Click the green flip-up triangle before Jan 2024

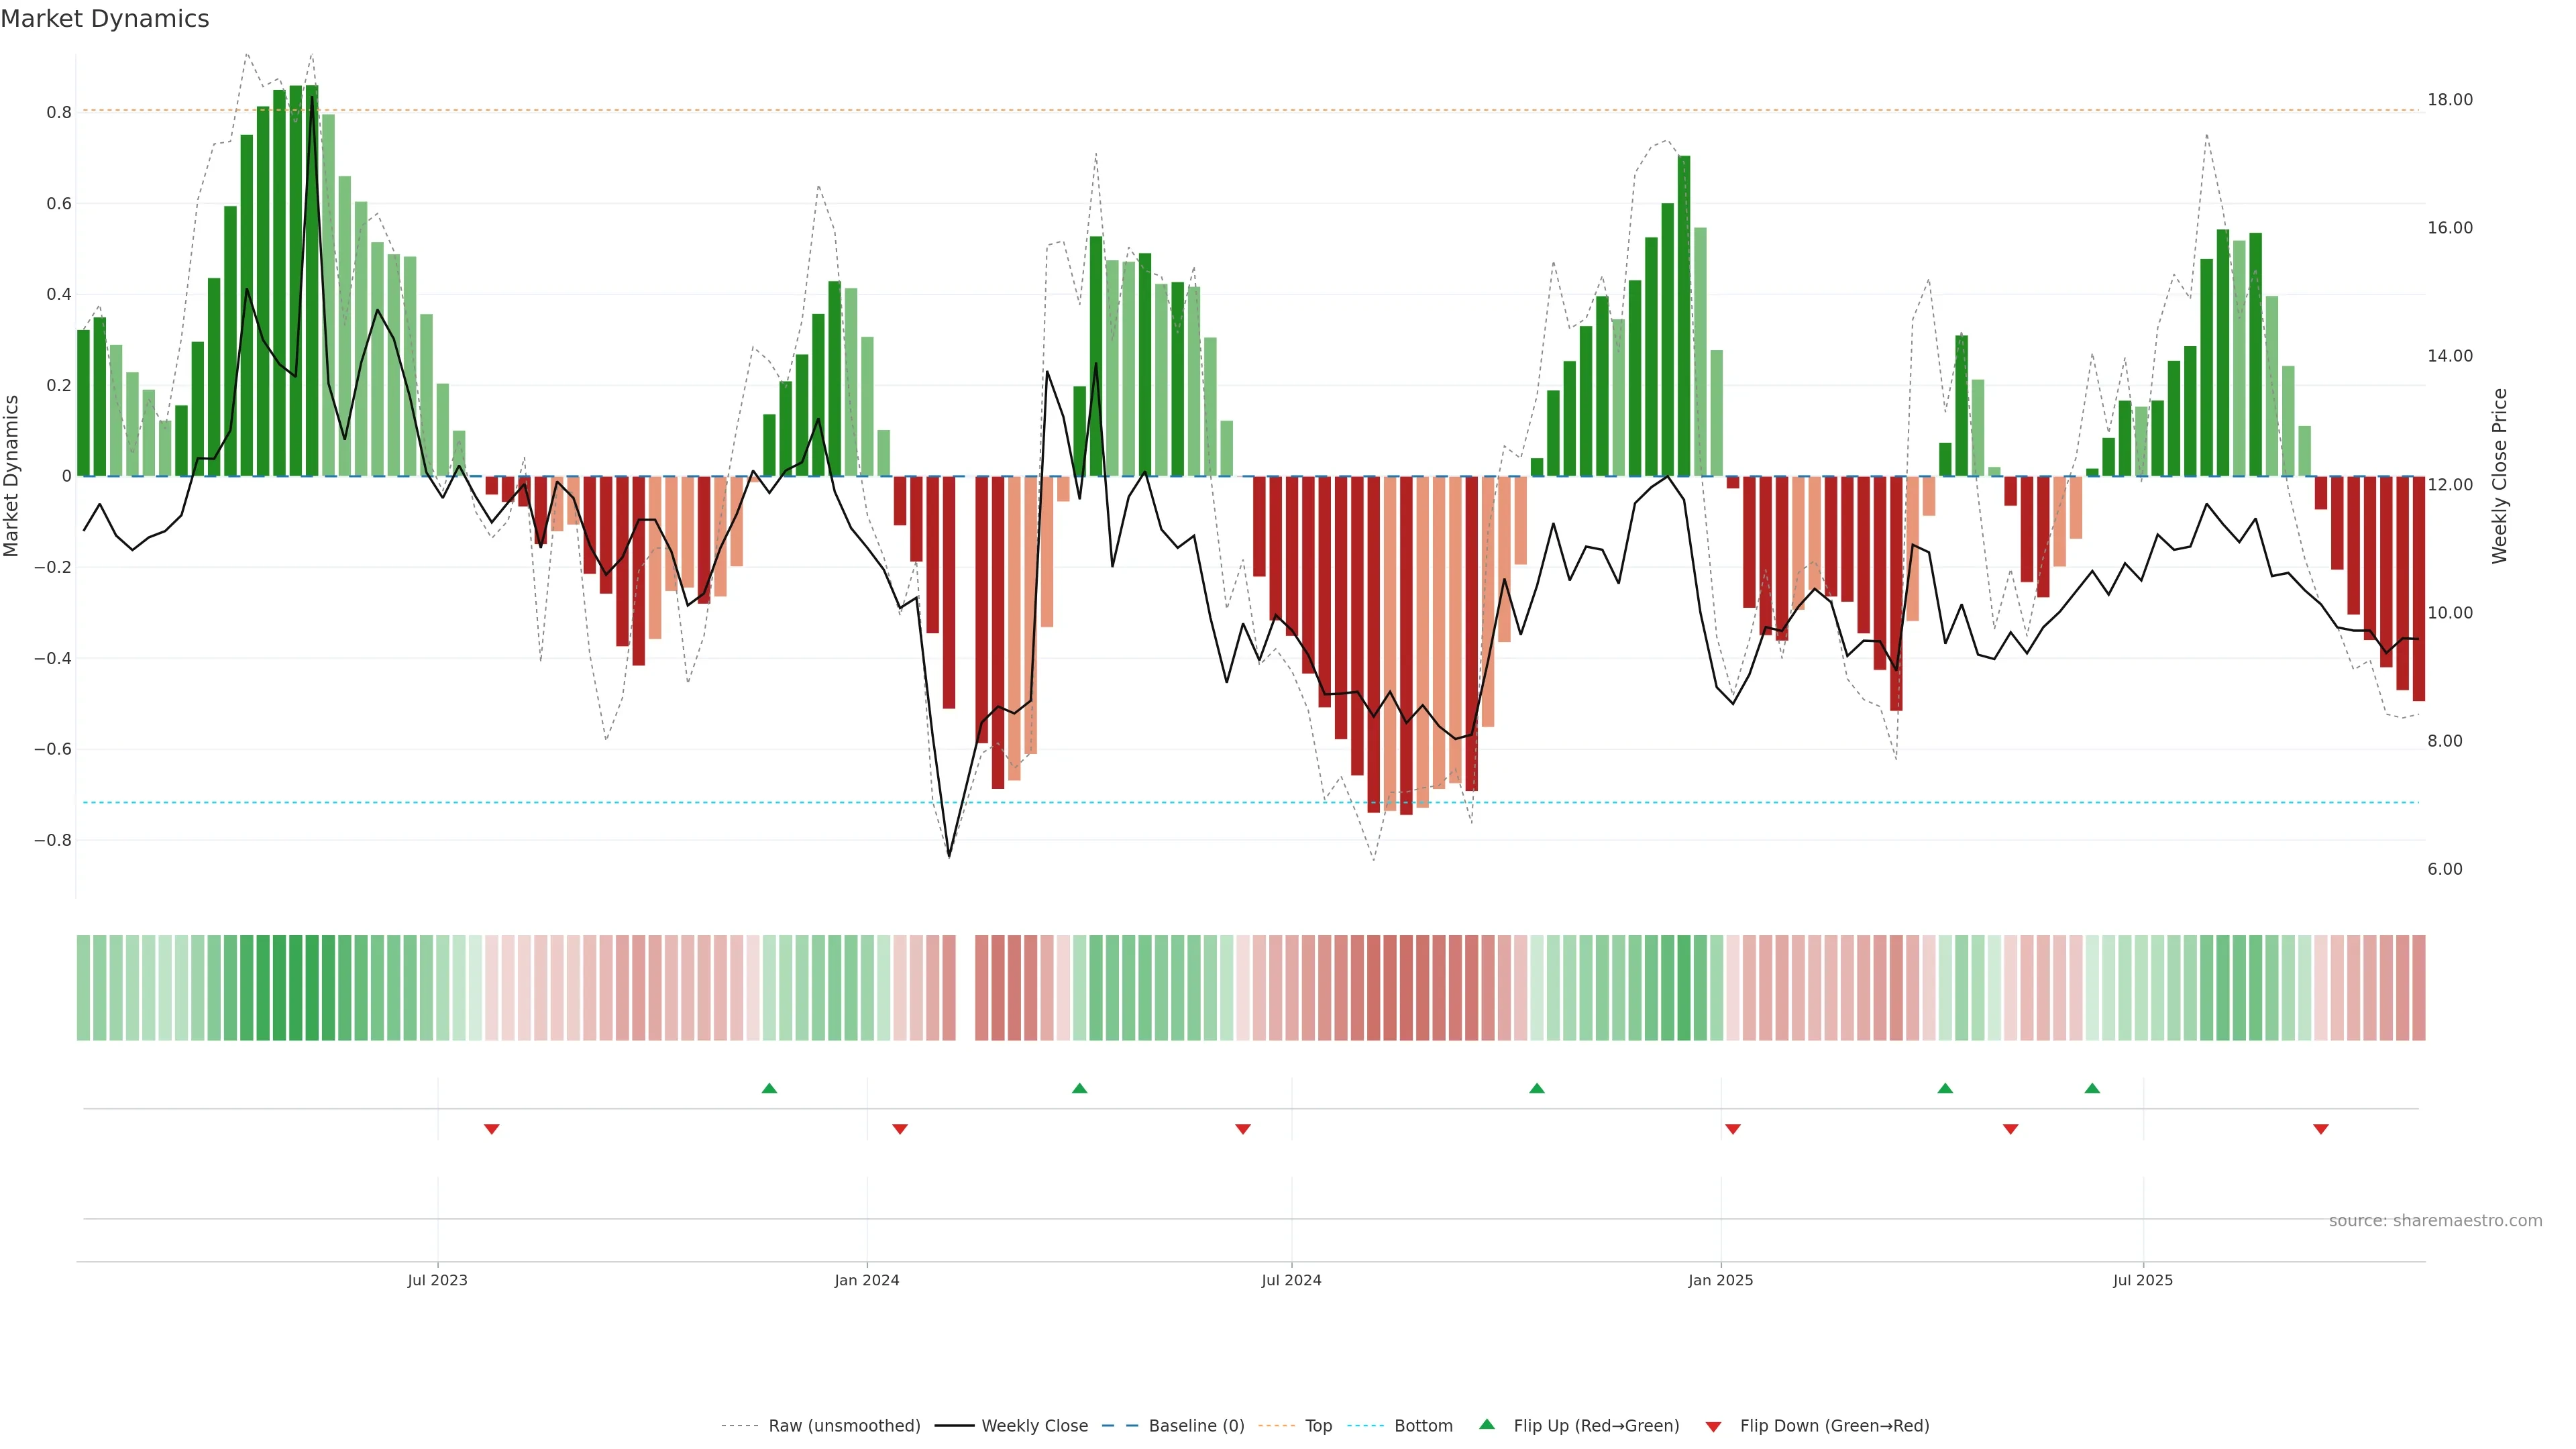tap(769, 1088)
